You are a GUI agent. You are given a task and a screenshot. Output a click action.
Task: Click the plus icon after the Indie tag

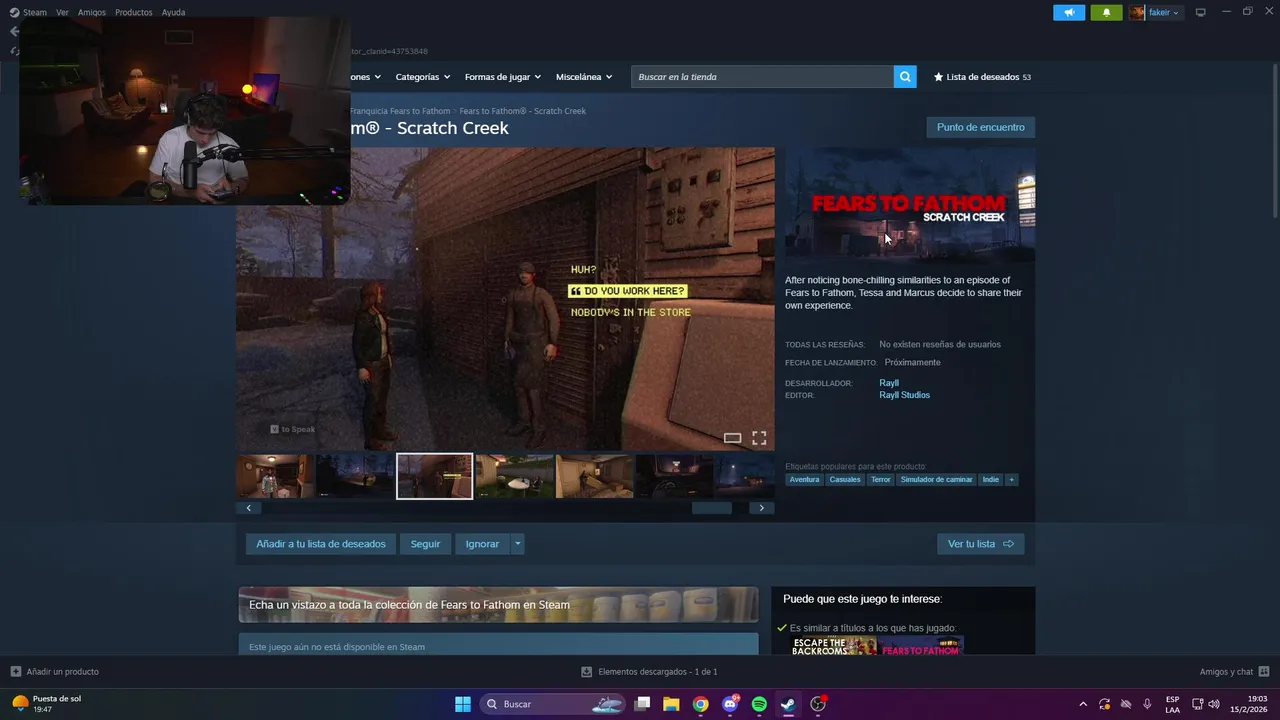[x=1012, y=480]
